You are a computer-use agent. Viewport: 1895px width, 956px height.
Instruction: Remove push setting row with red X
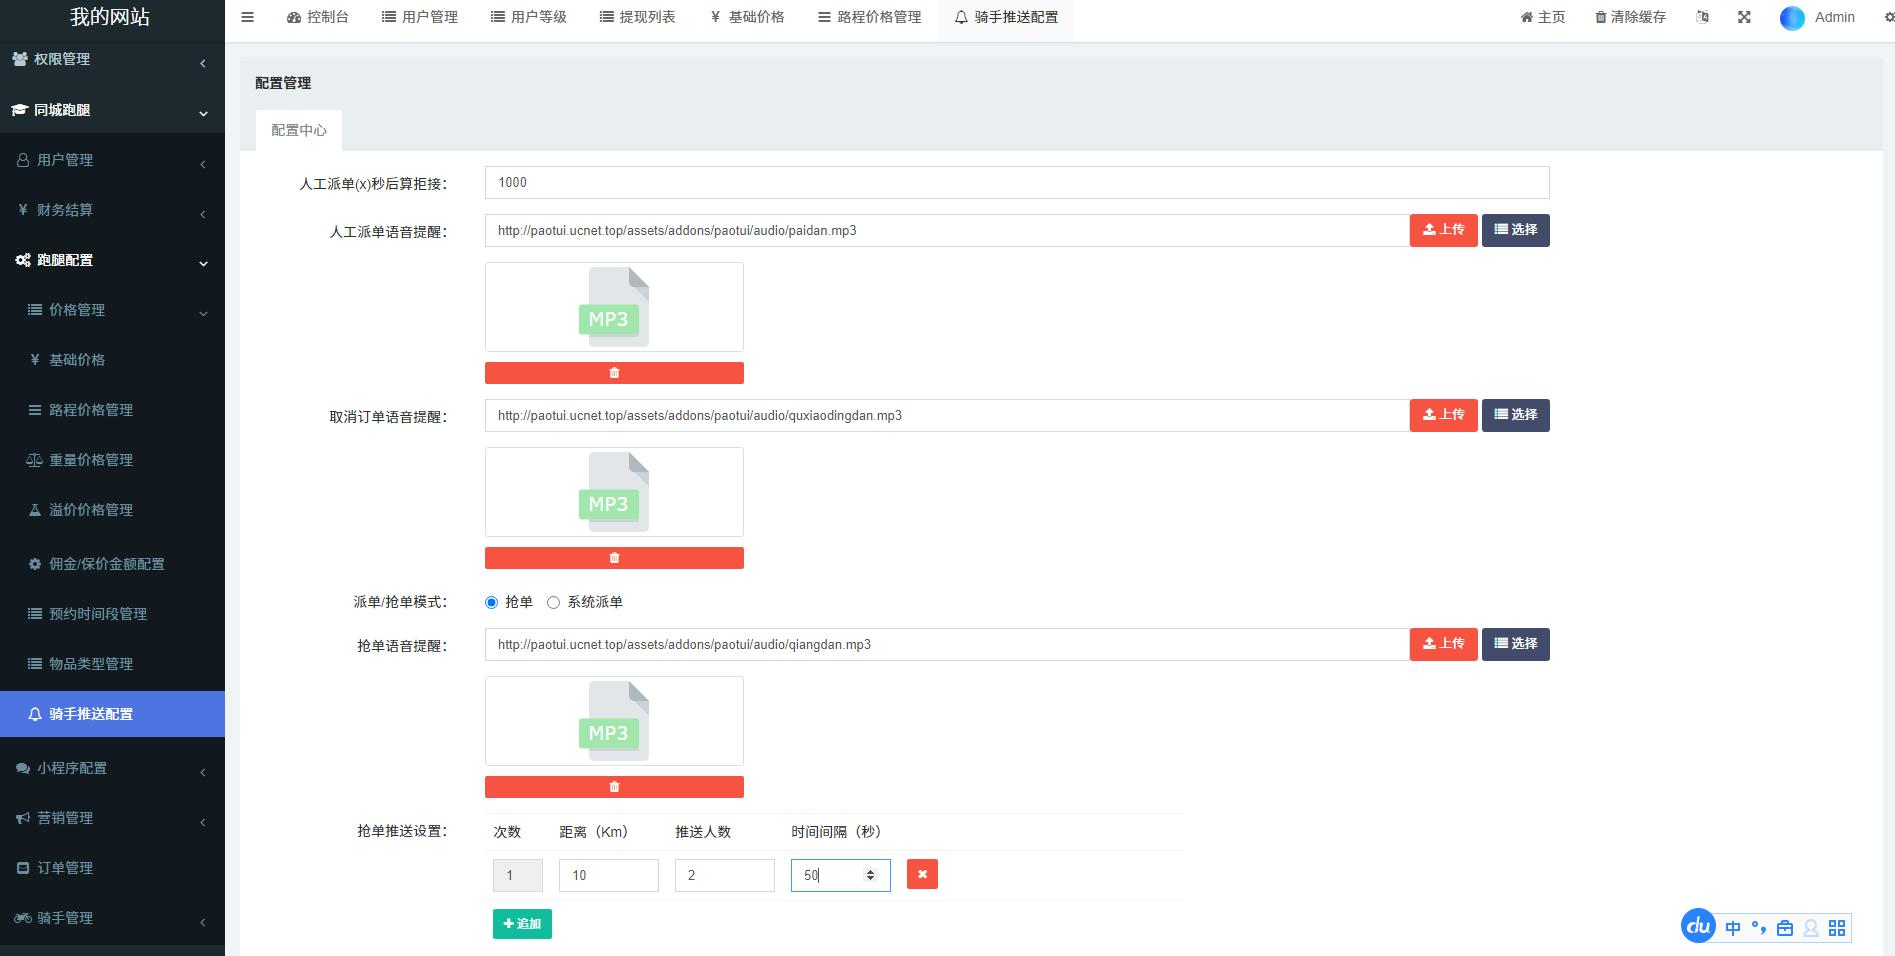[922, 875]
